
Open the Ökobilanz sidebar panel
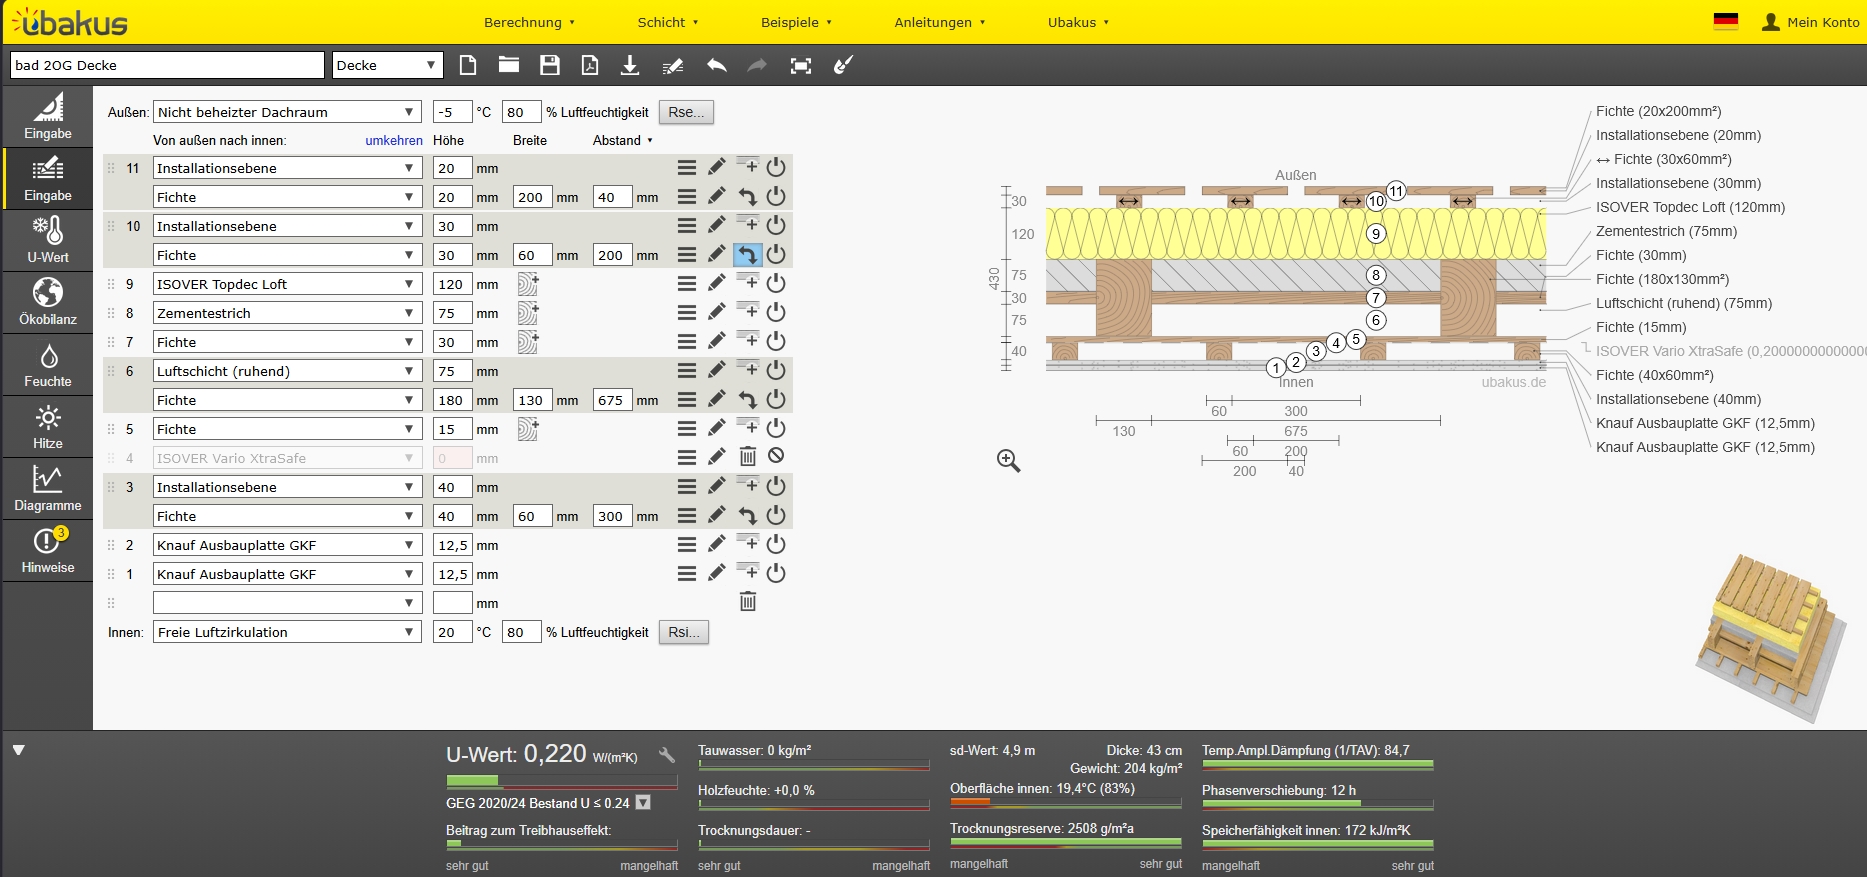pyautogui.click(x=47, y=303)
